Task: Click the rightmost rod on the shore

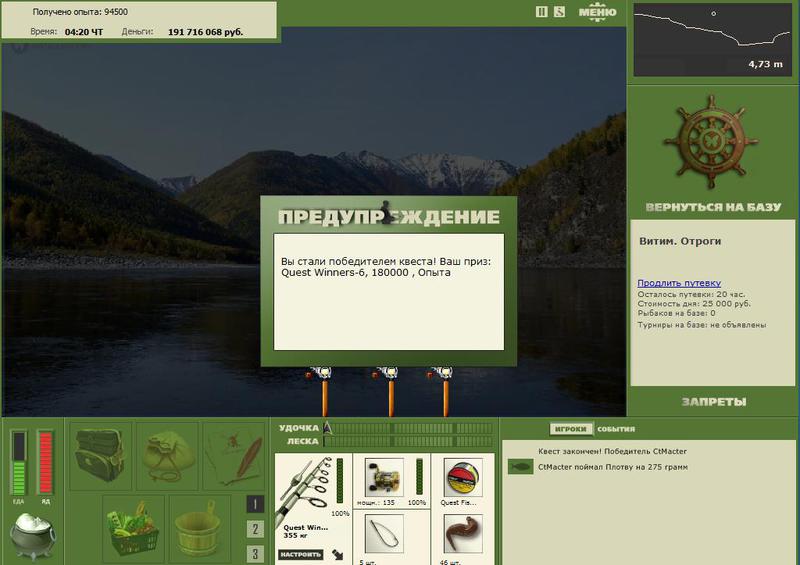Action: click(445, 390)
